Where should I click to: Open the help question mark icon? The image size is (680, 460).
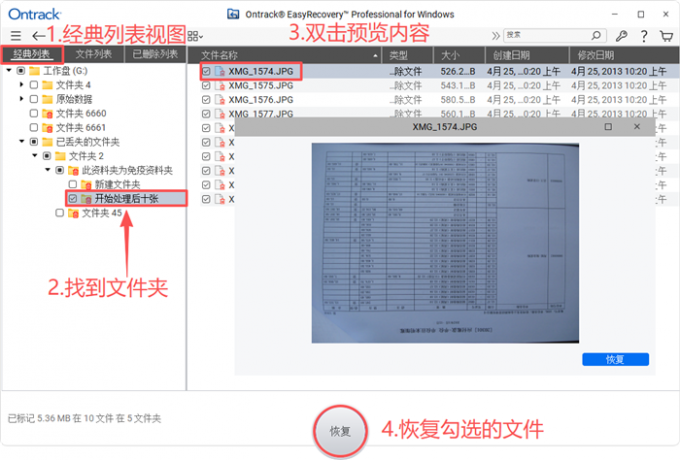point(644,36)
